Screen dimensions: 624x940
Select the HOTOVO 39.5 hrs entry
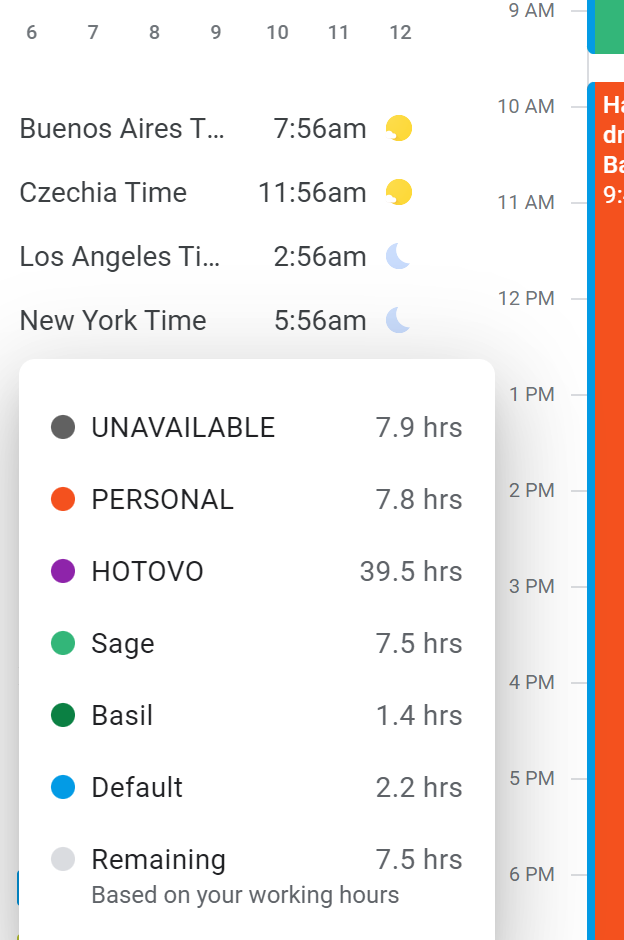point(256,572)
